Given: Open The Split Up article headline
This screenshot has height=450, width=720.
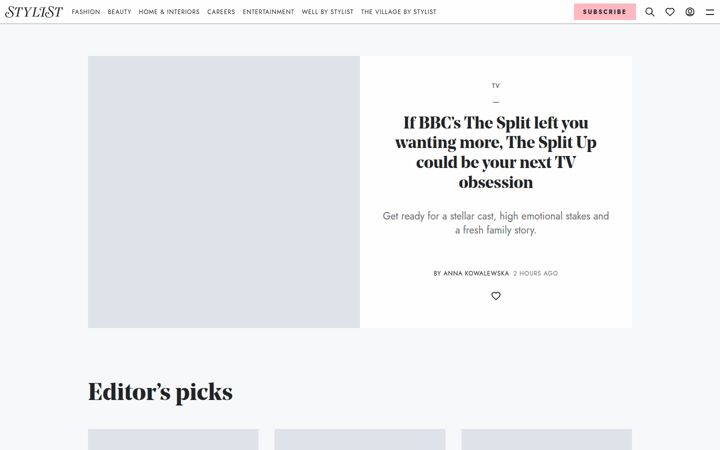Looking at the screenshot, I should pos(496,152).
